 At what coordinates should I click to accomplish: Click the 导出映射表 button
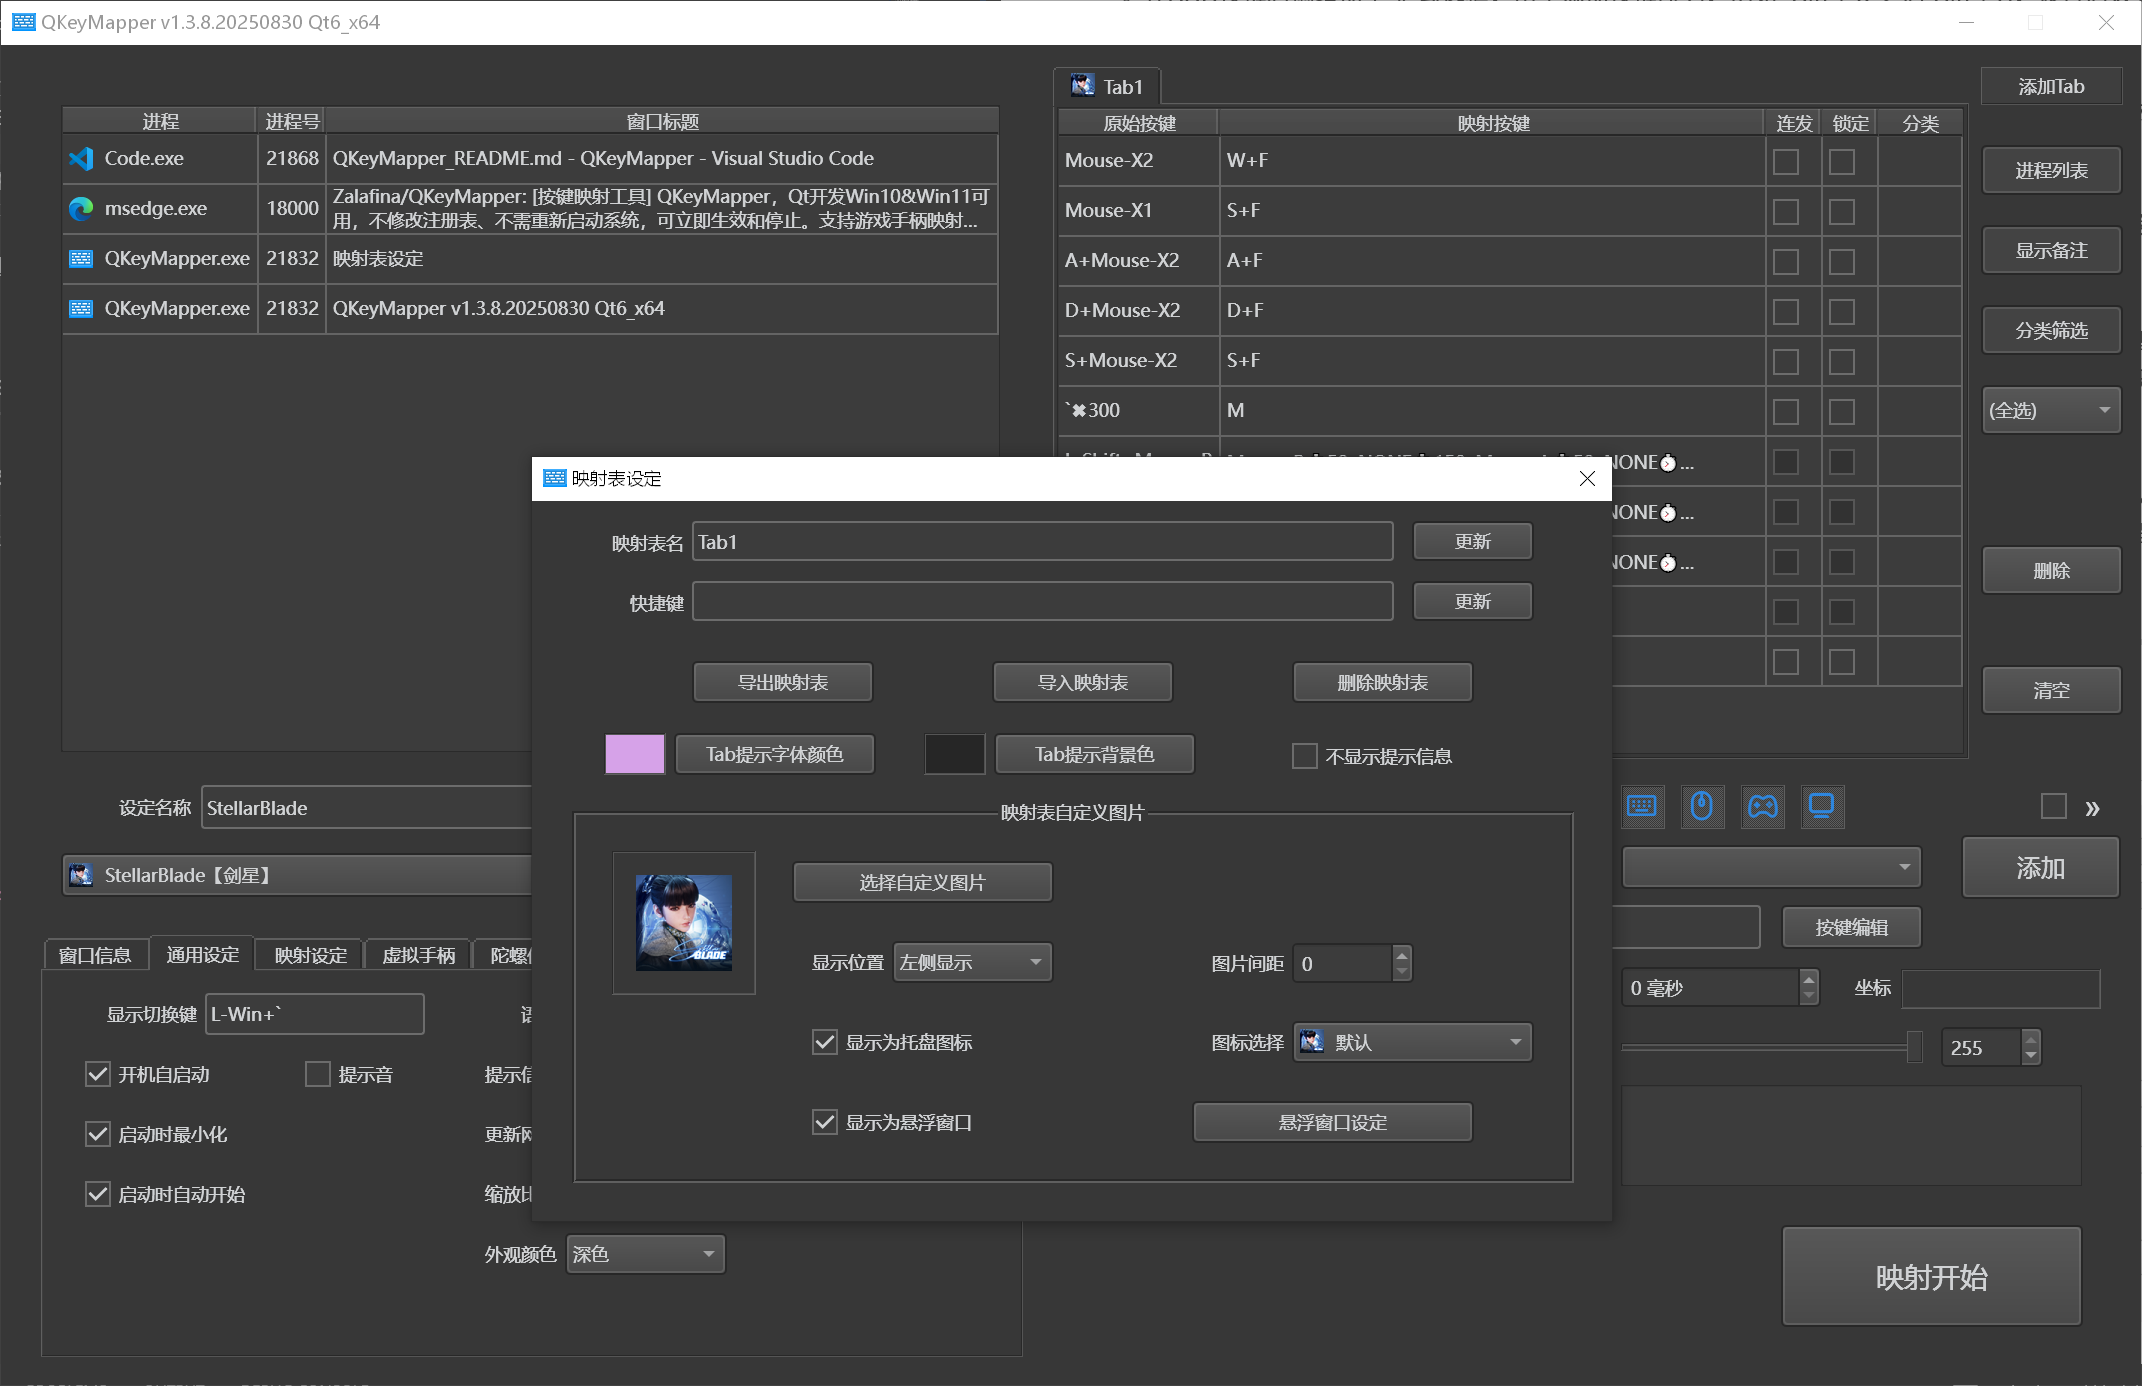[782, 682]
